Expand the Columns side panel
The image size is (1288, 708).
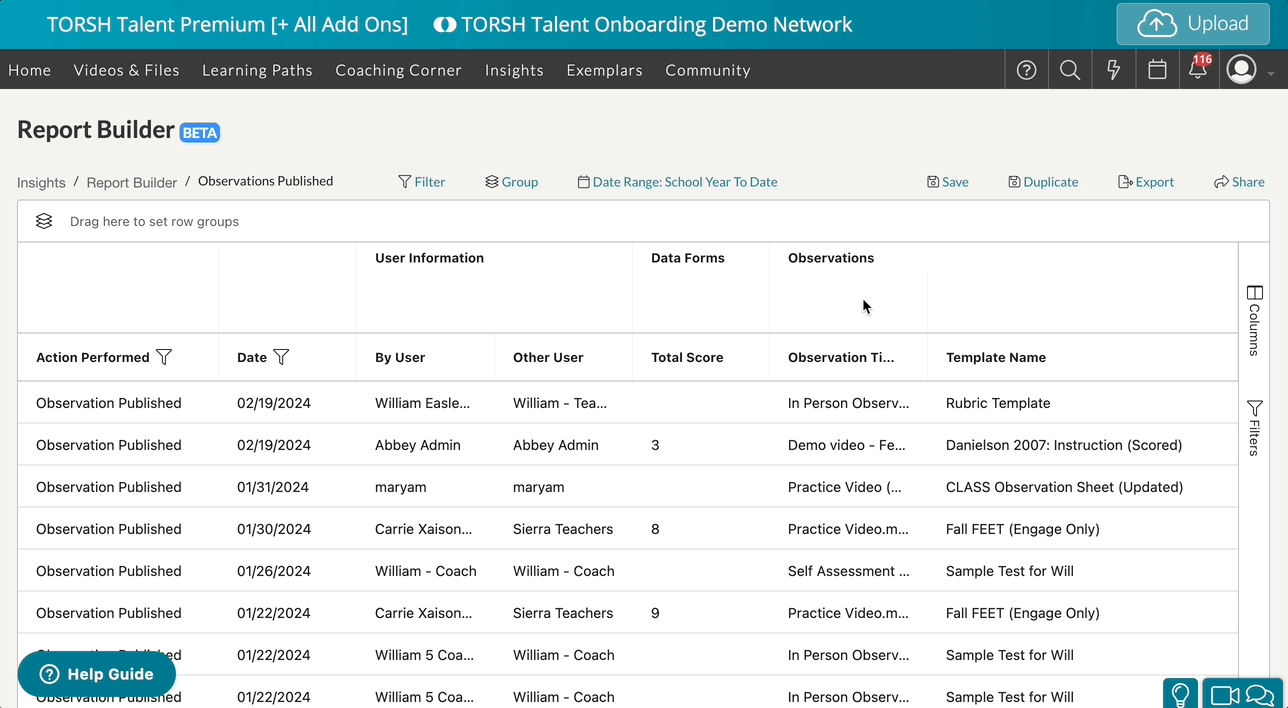coord(1254,321)
